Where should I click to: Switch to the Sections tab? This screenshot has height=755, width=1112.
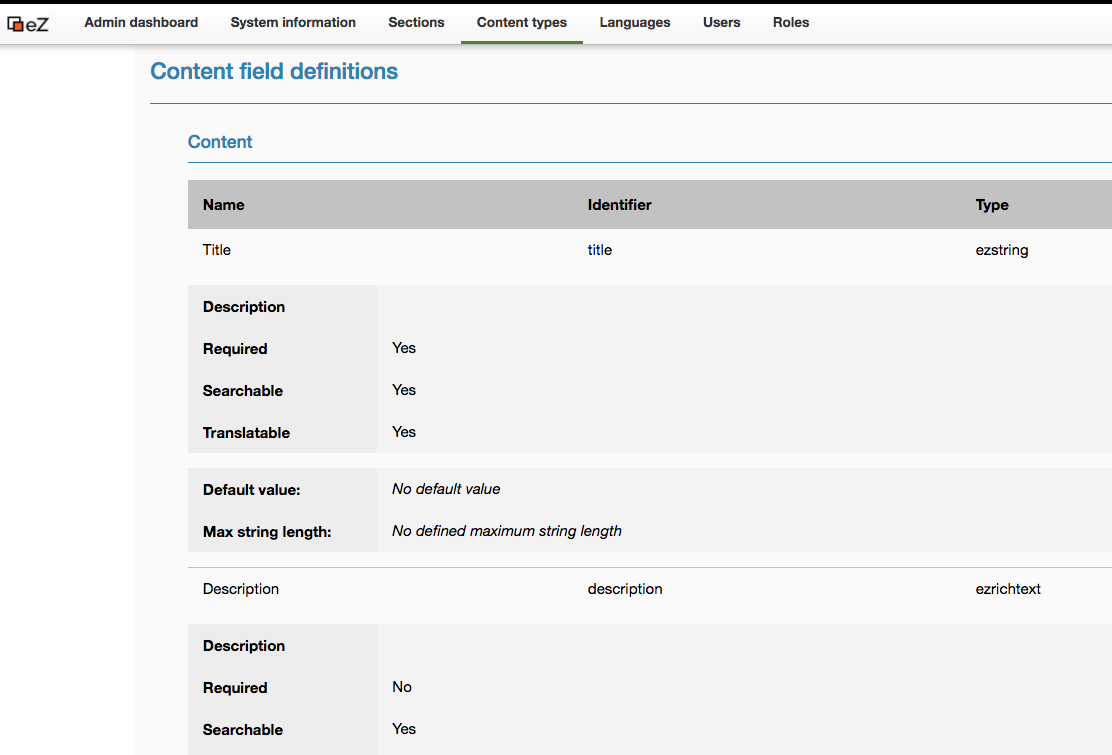(416, 22)
